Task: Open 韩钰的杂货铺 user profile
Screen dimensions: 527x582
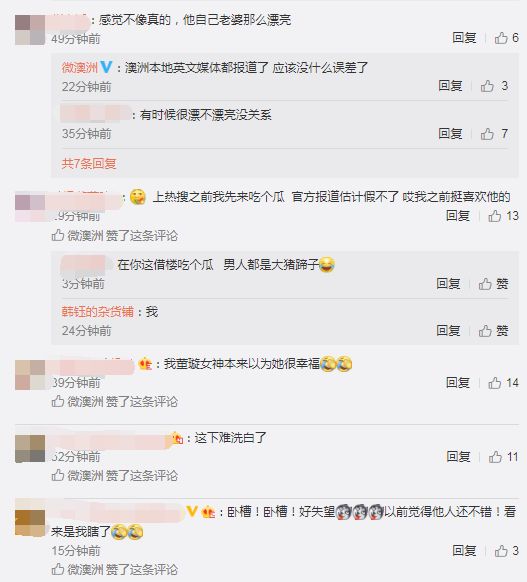Action: pyautogui.click(x=98, y=311)
